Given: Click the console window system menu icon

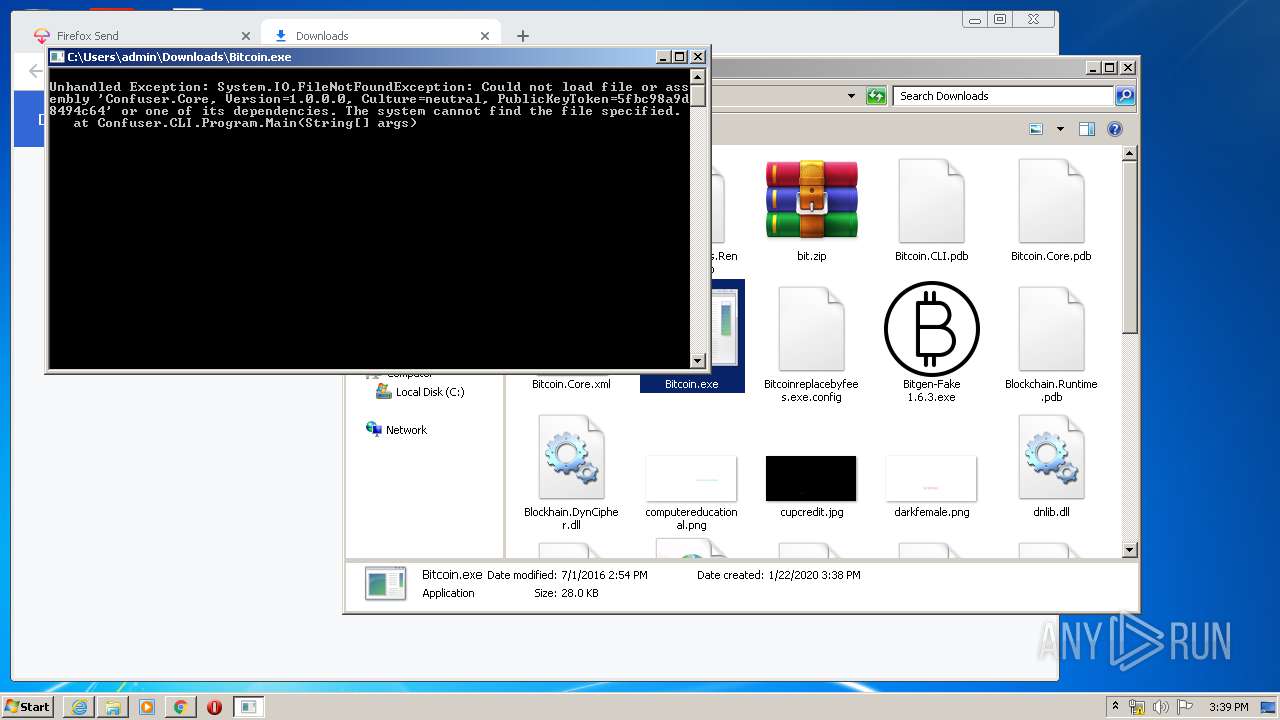Looking at the screenshot, I should coord(58,57).
